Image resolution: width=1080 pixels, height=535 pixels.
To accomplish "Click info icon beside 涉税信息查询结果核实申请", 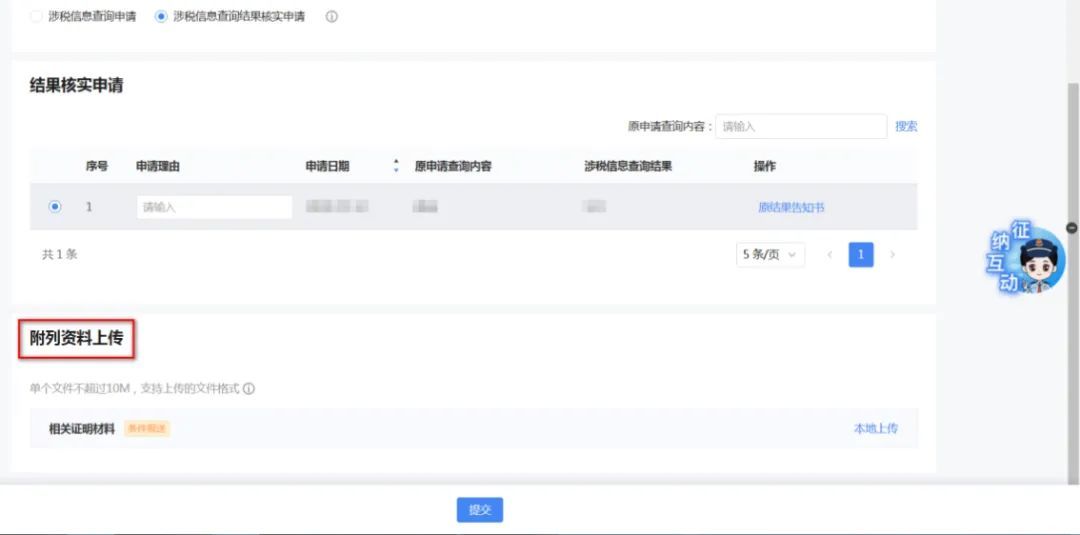I will click(331, 17).
